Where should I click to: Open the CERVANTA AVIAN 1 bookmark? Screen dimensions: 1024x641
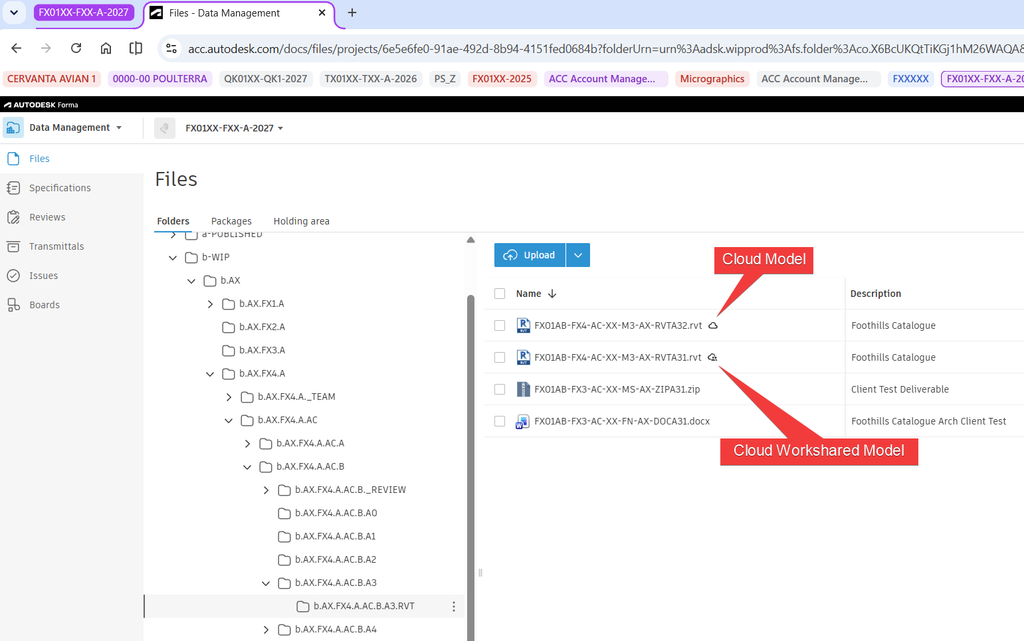pos(52,79)
